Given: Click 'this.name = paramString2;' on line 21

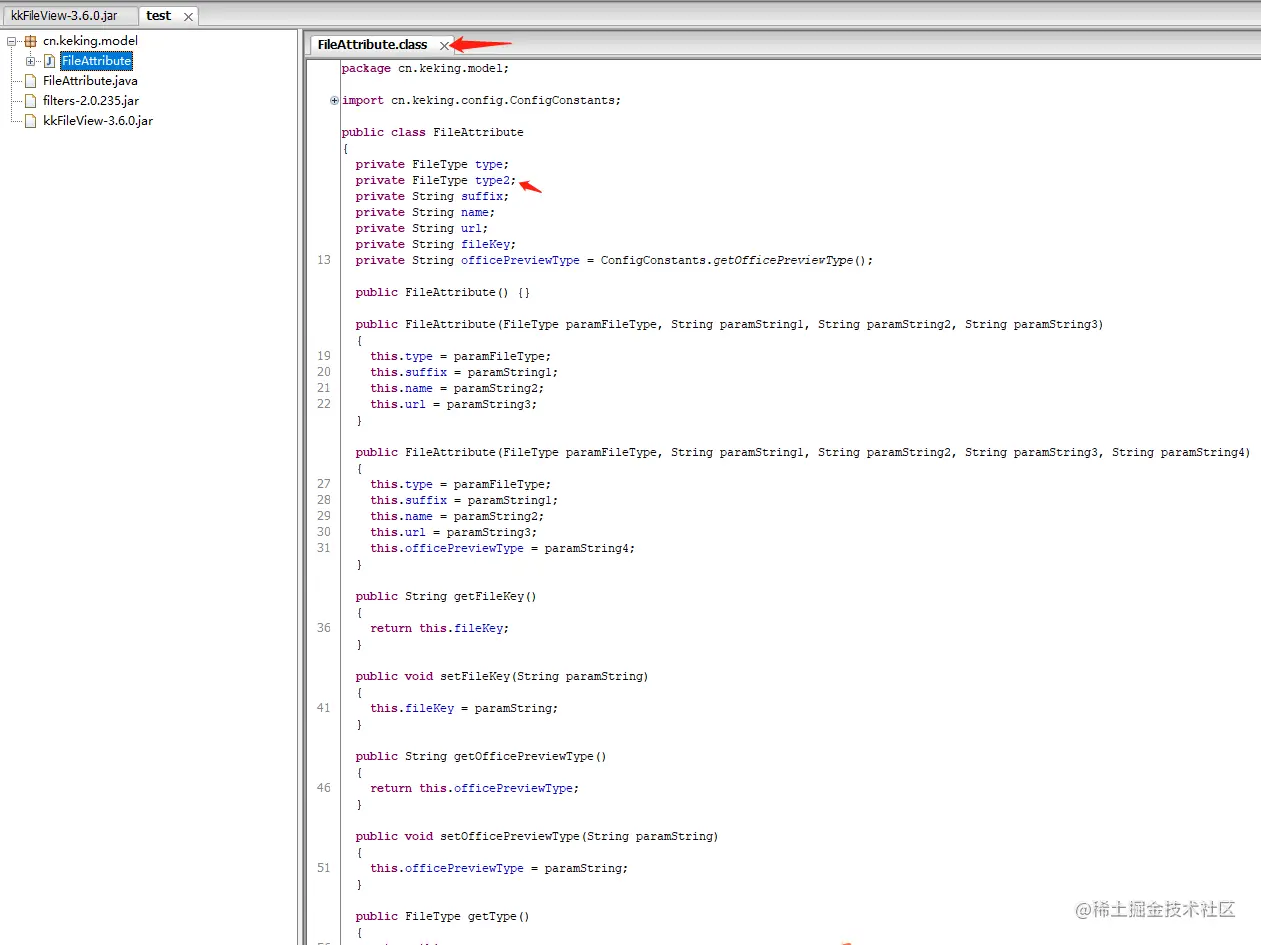Looking at the screenshot, I should point(457,388).
